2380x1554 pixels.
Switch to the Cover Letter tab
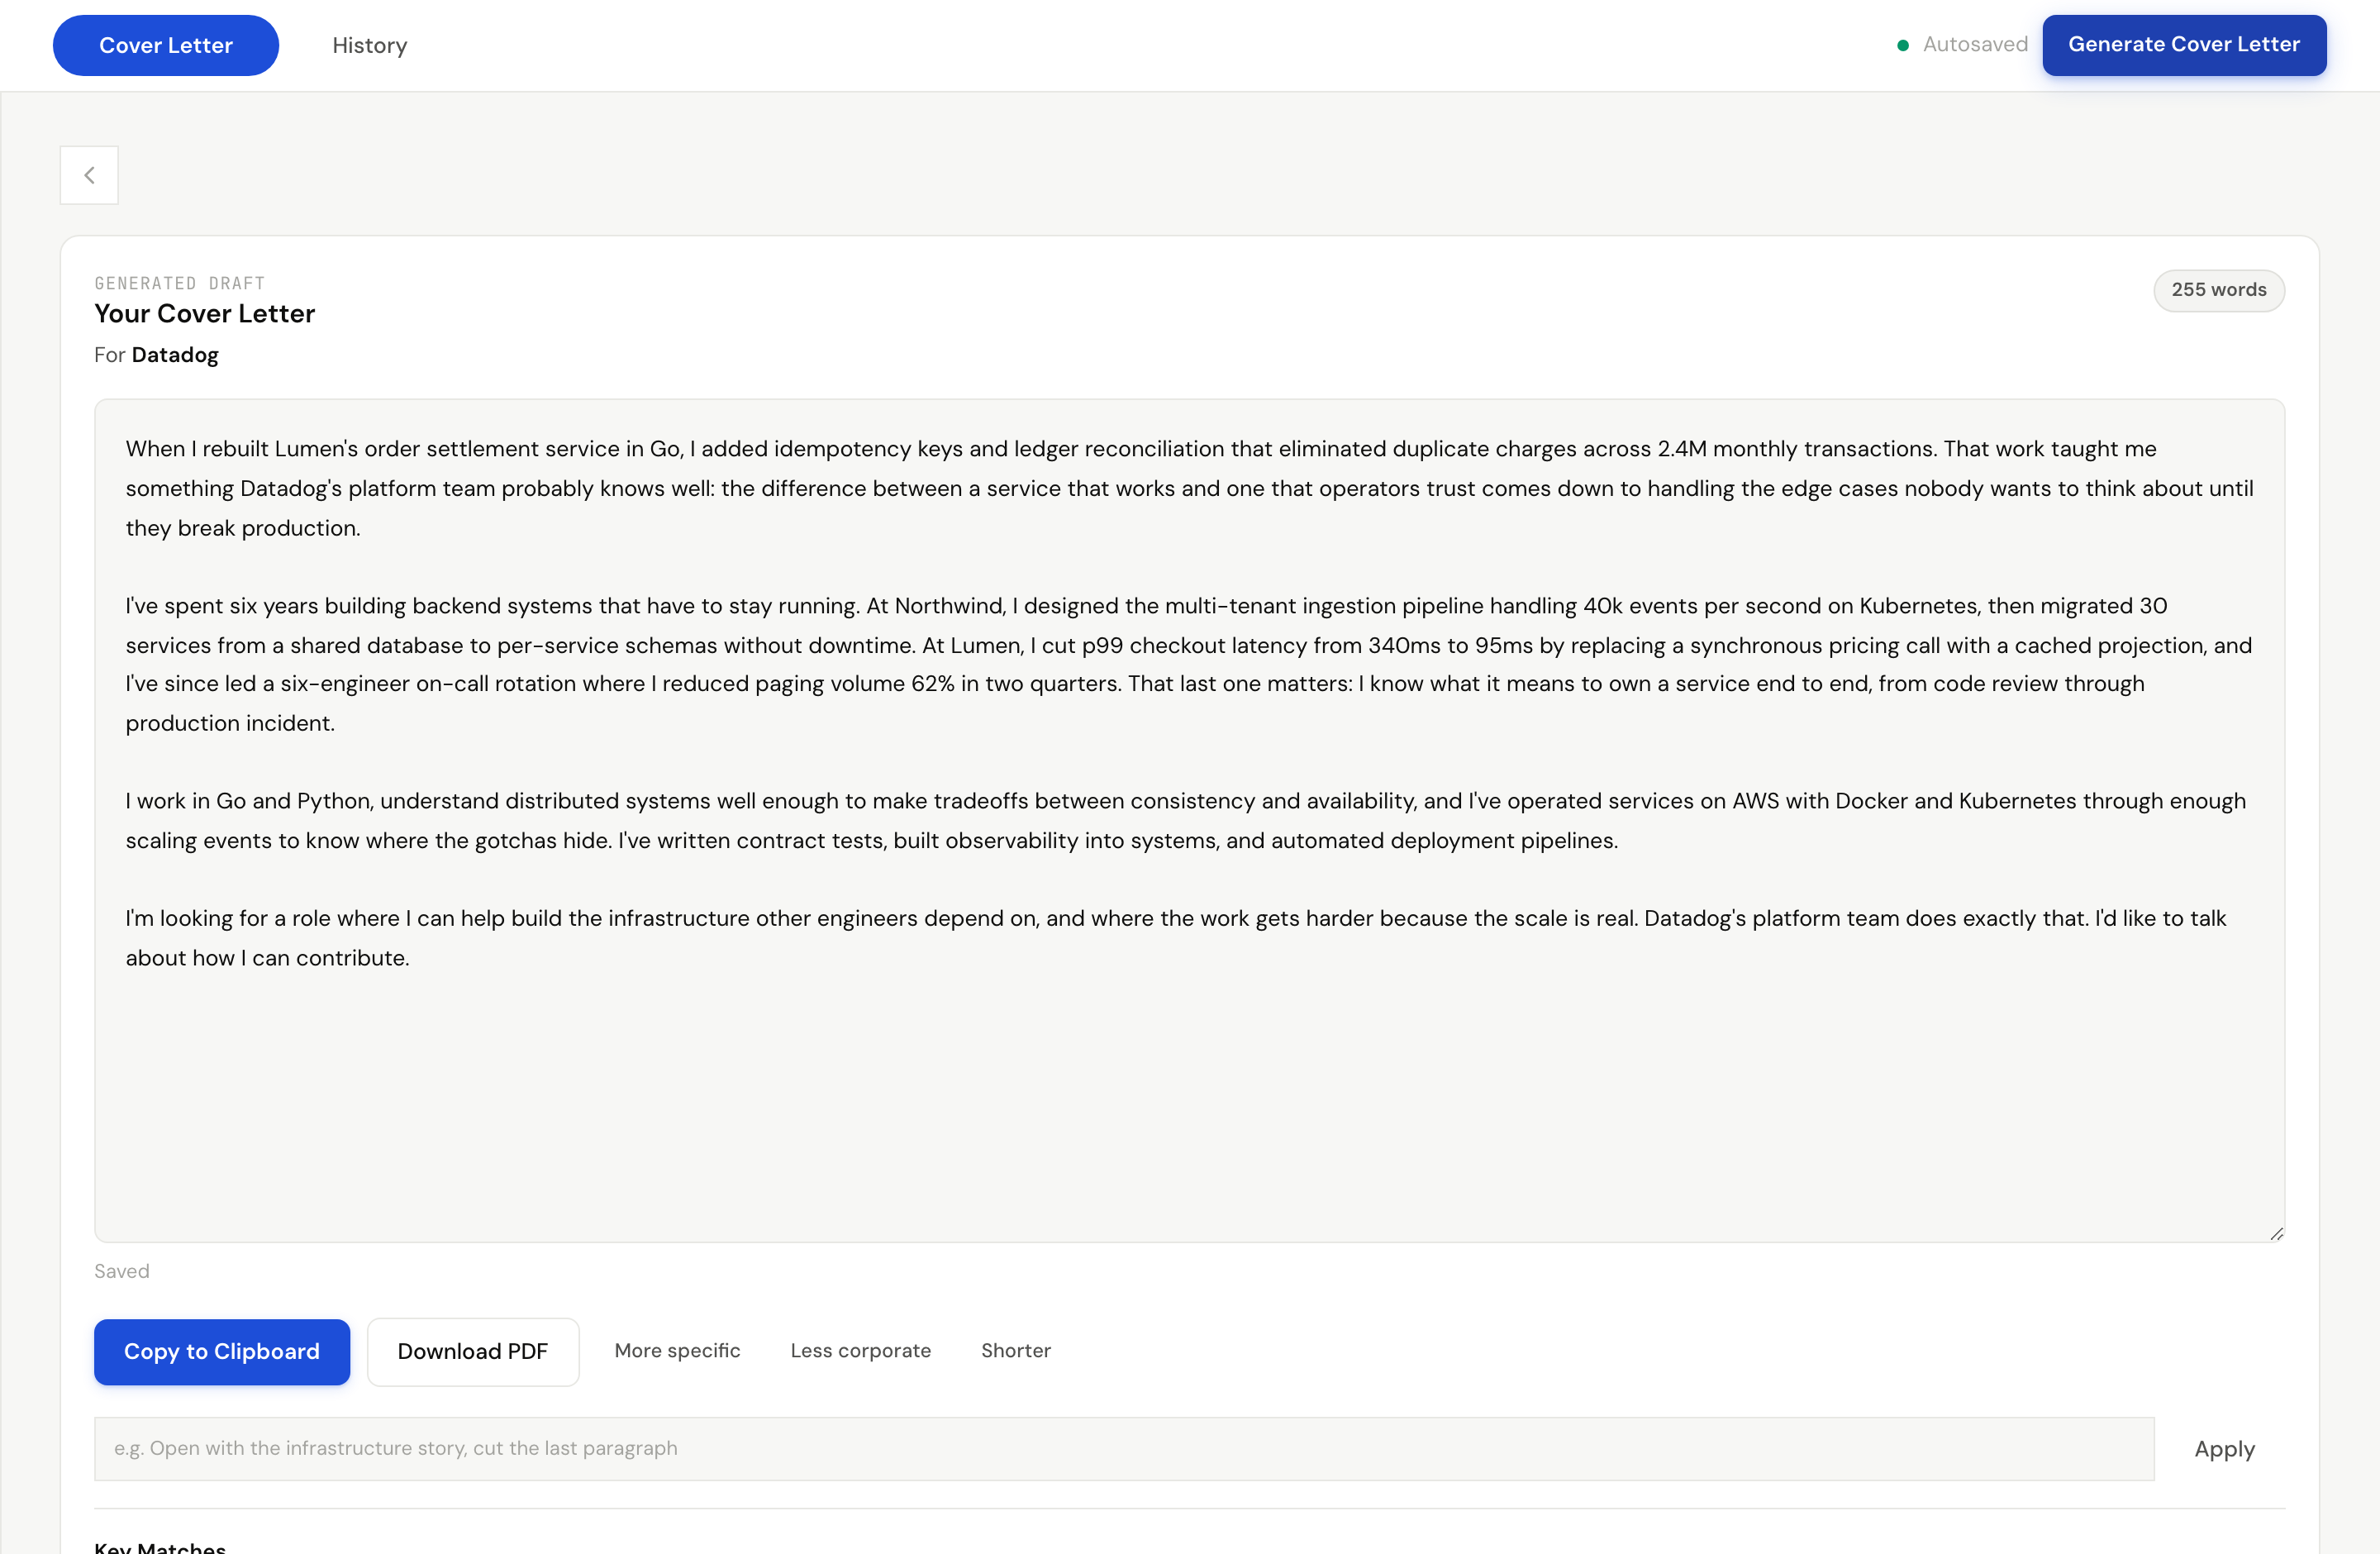tap(166, 45)
